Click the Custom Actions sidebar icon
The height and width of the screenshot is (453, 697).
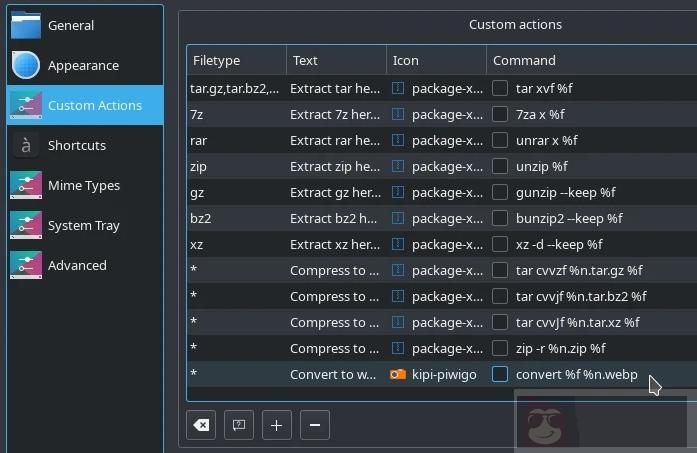(x=26, y=105)
